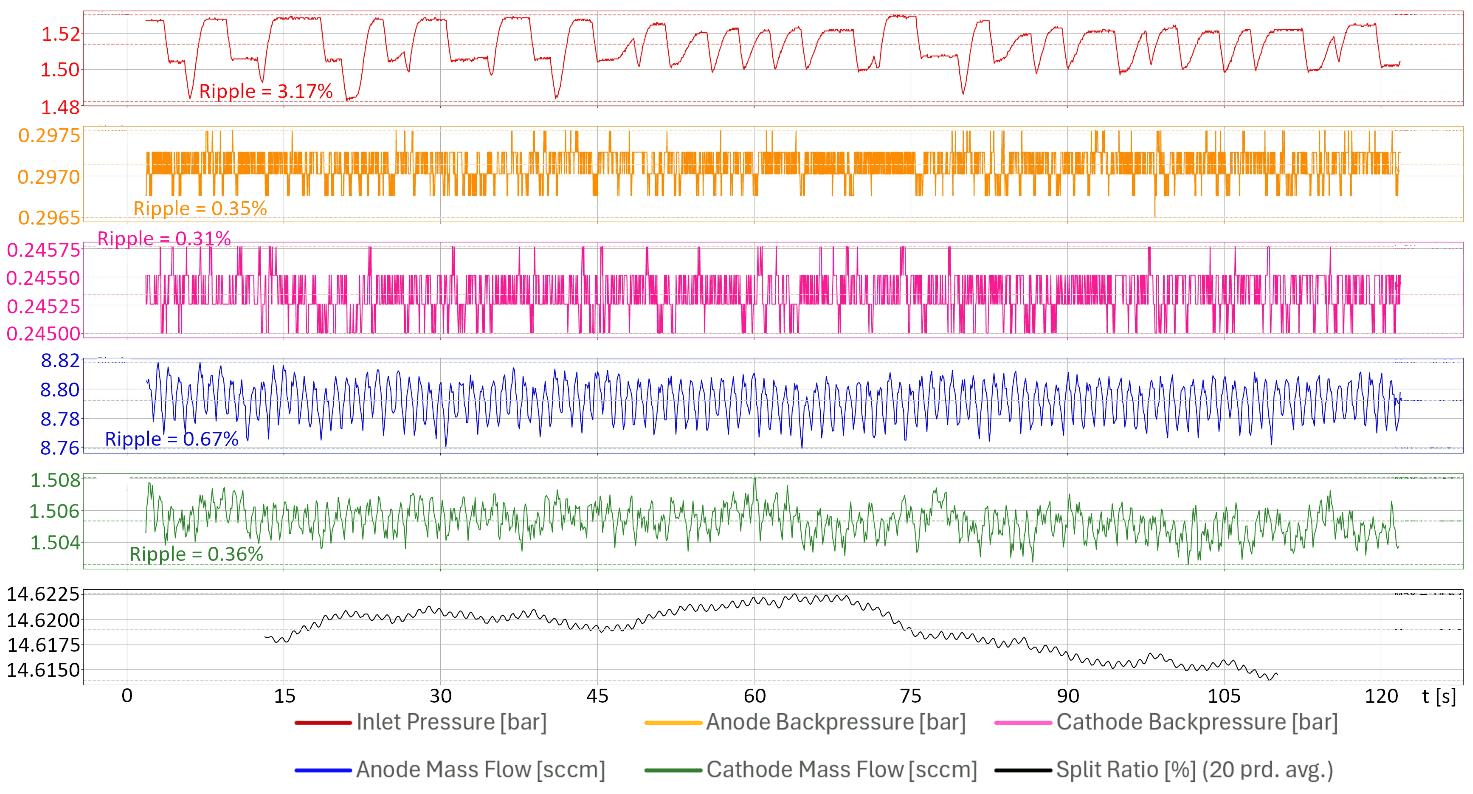Click the 8.80 anode mass flow axis value
1473x794 pixels.
point(60,390)
